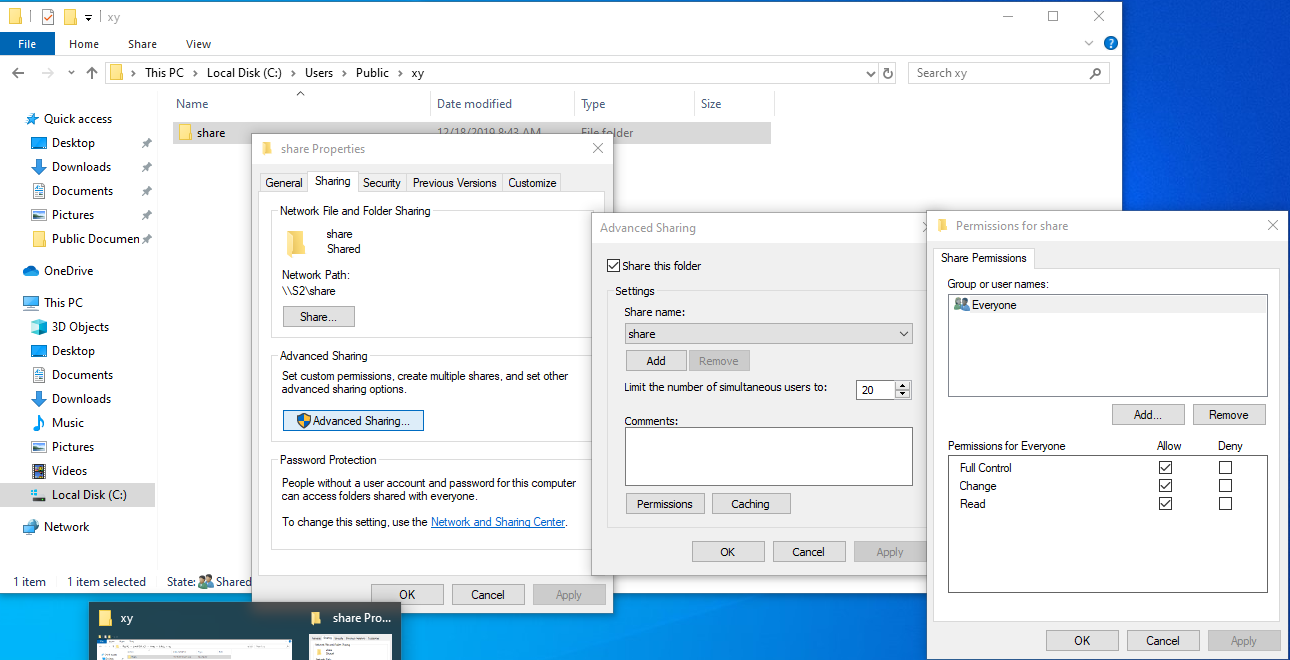The height and width of the screenshot is (660, 1290).
Task: Go up one folder level arrow
Action: pos(92,73)
